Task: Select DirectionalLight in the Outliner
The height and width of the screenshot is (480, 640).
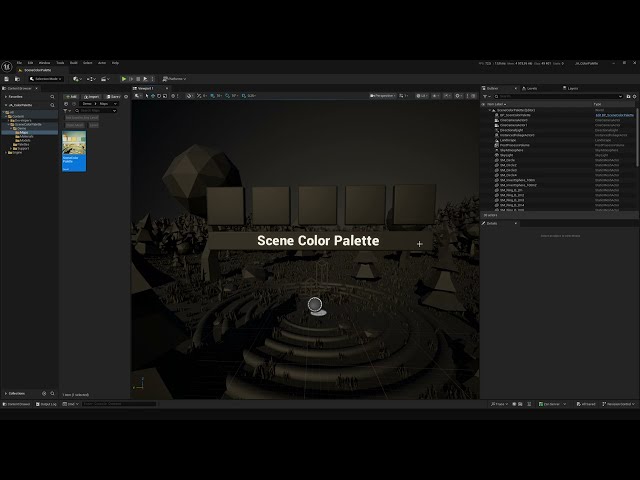Action: coord(511,130)
